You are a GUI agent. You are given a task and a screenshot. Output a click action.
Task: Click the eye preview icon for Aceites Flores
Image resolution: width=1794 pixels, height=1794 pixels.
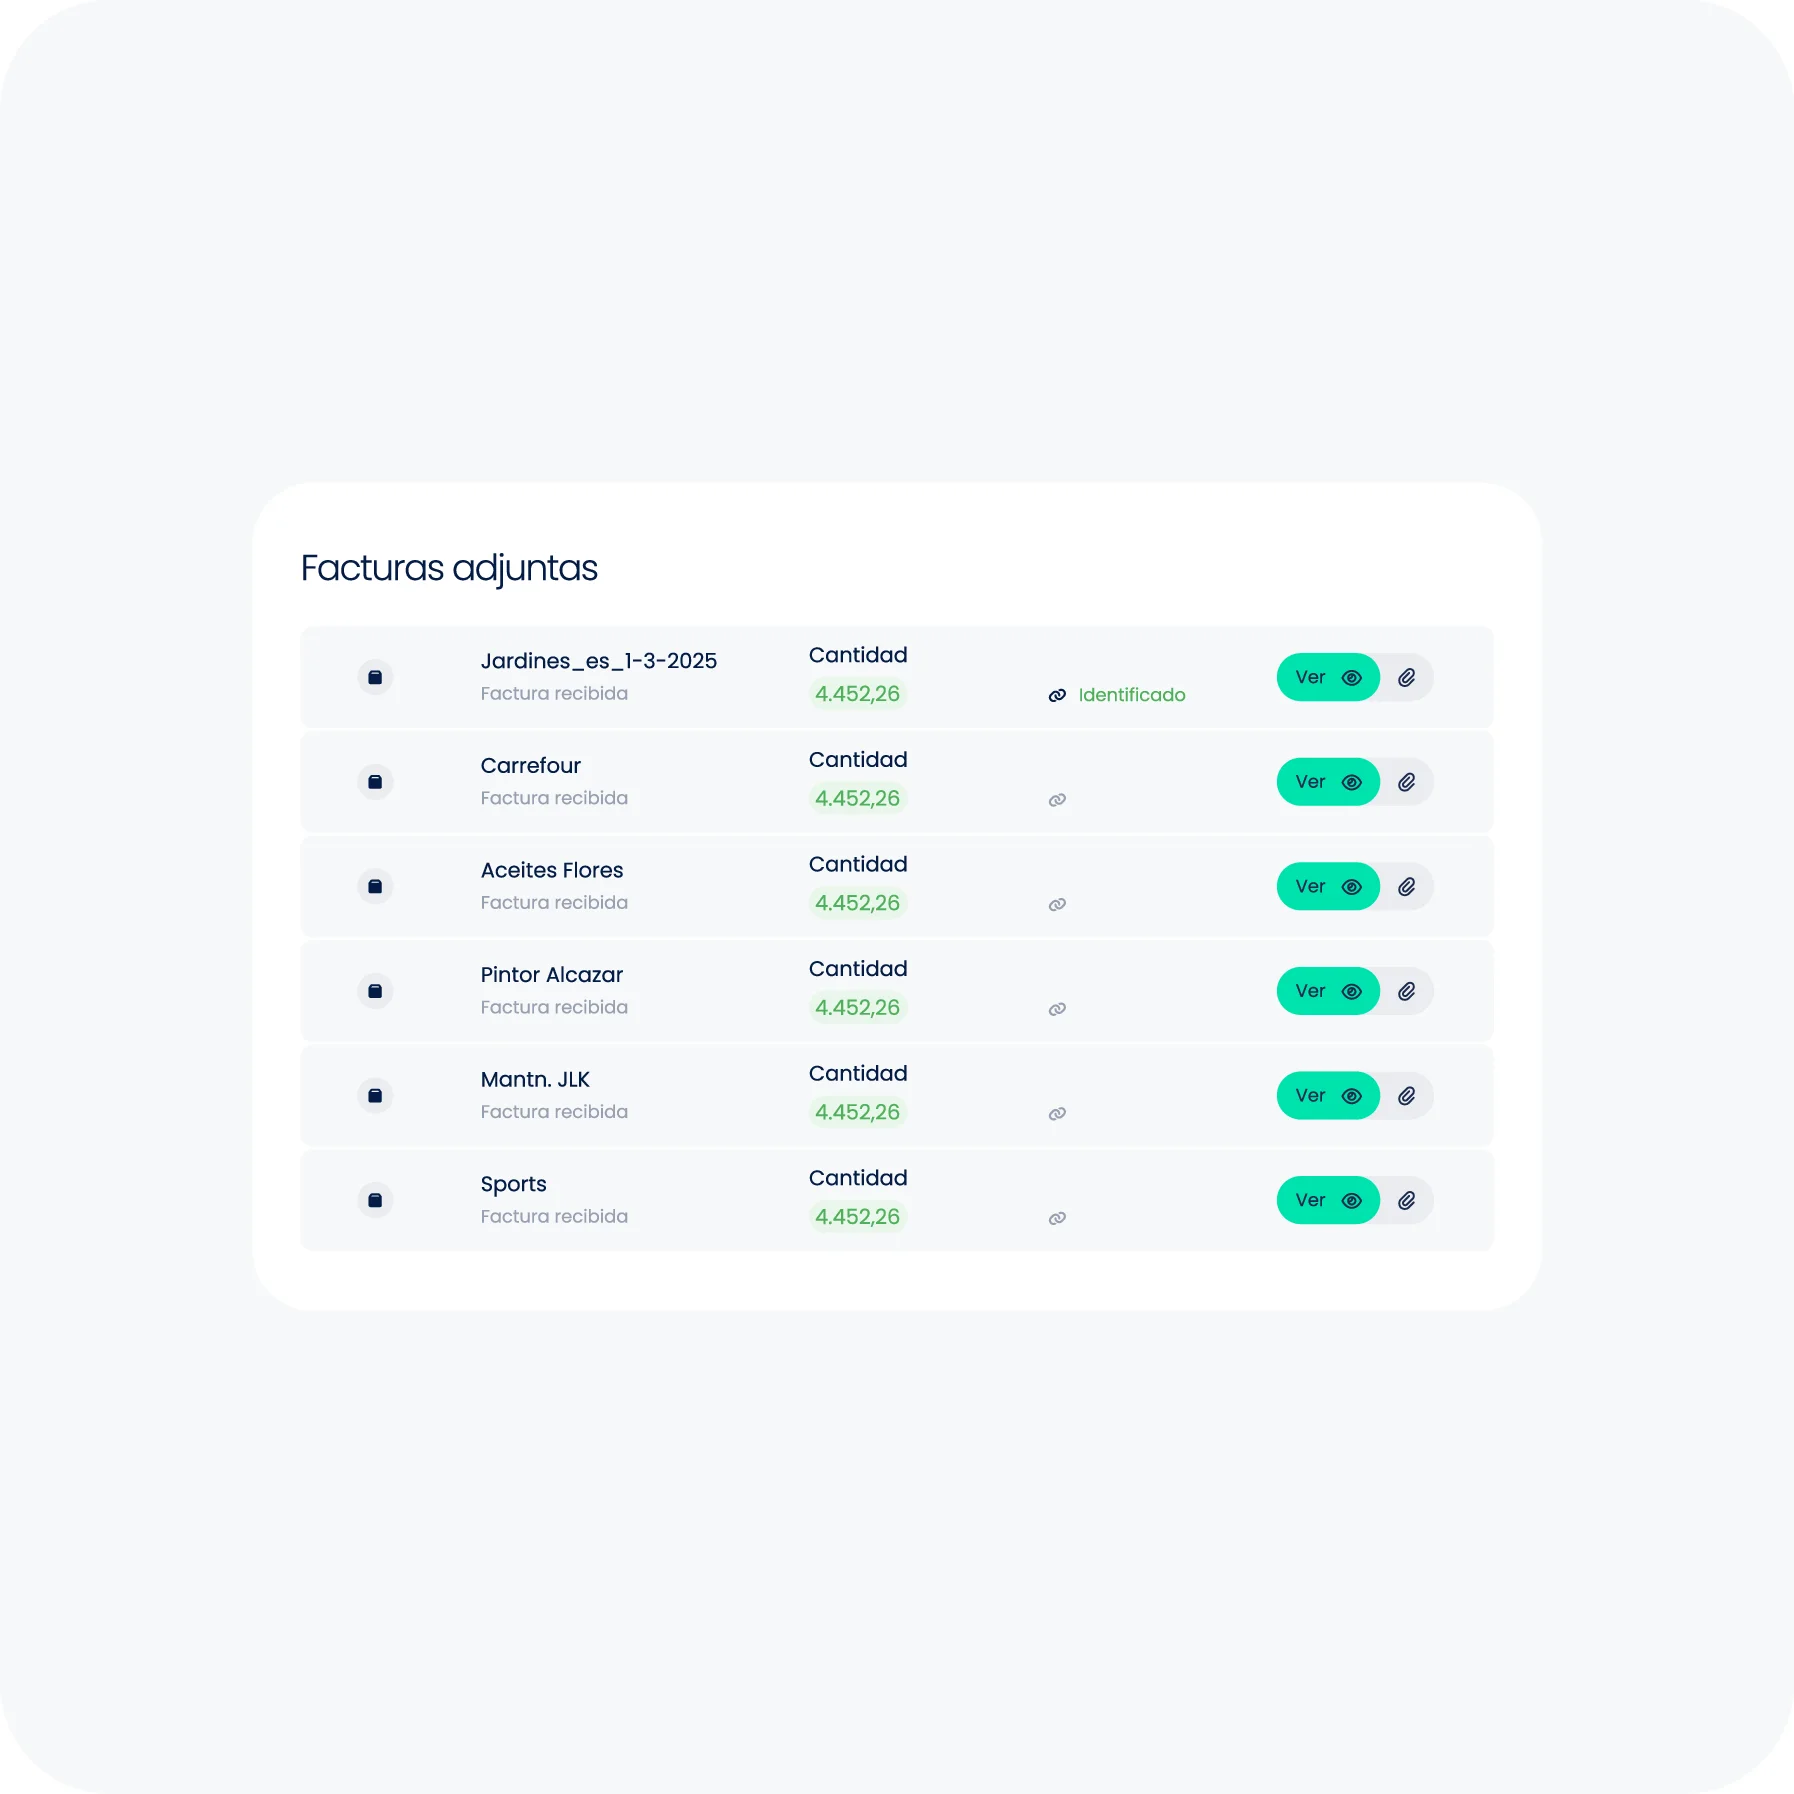point(1352,886)
